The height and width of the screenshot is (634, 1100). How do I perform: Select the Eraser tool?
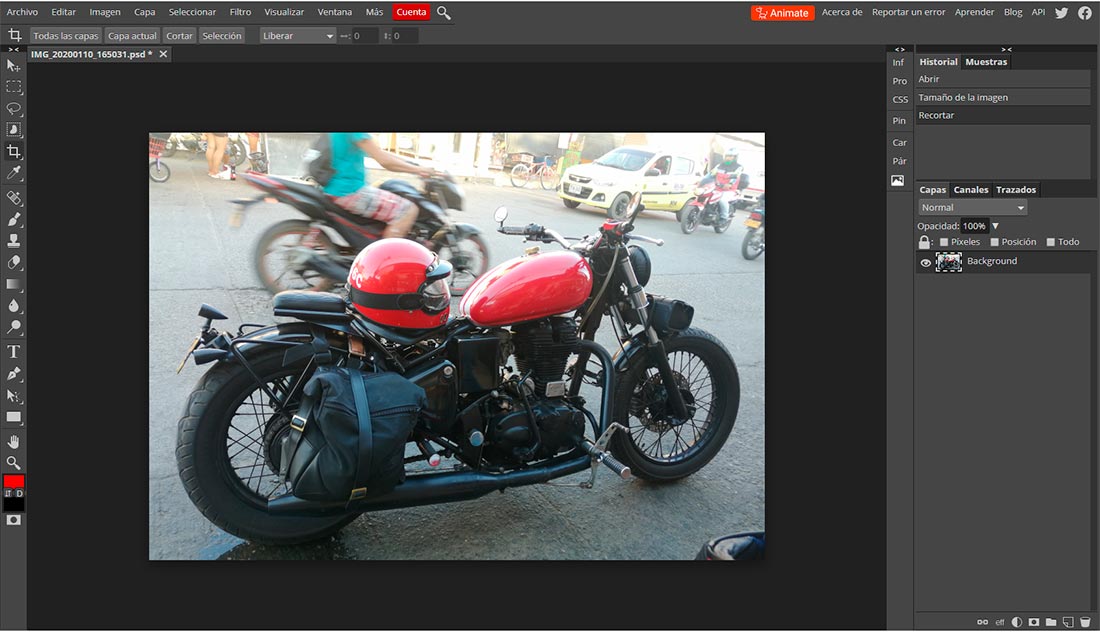pos(14,263)
